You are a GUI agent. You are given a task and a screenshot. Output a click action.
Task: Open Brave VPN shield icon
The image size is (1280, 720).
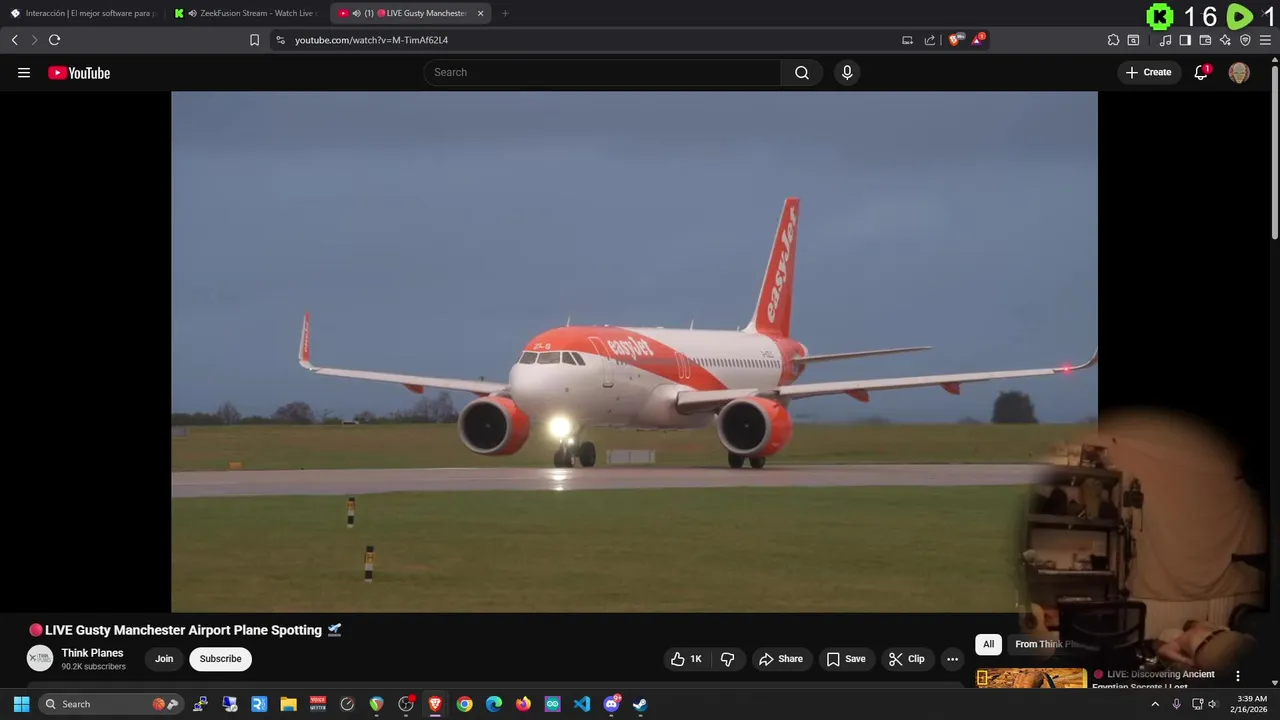(x=1245, y=40)
